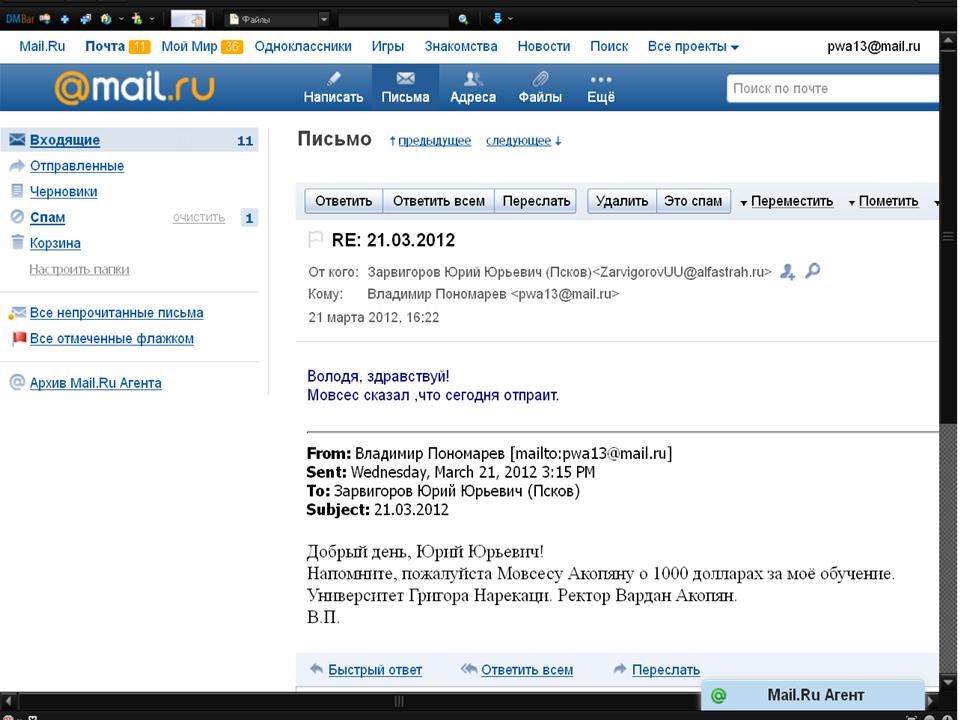960x720 pixels.
Task: Click the red flag icon in sidebar
Action: (x=19, y=338)
